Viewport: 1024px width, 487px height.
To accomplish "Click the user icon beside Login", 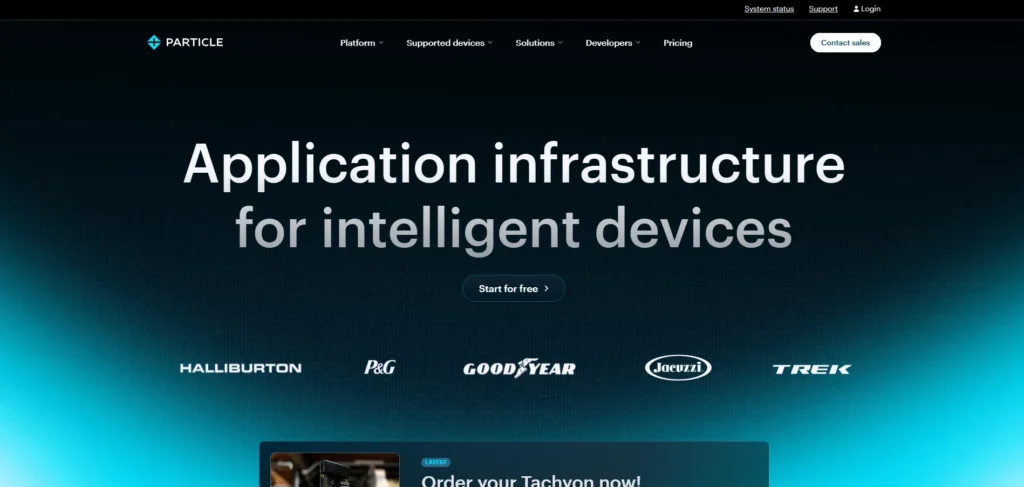I will click(856, 9).
